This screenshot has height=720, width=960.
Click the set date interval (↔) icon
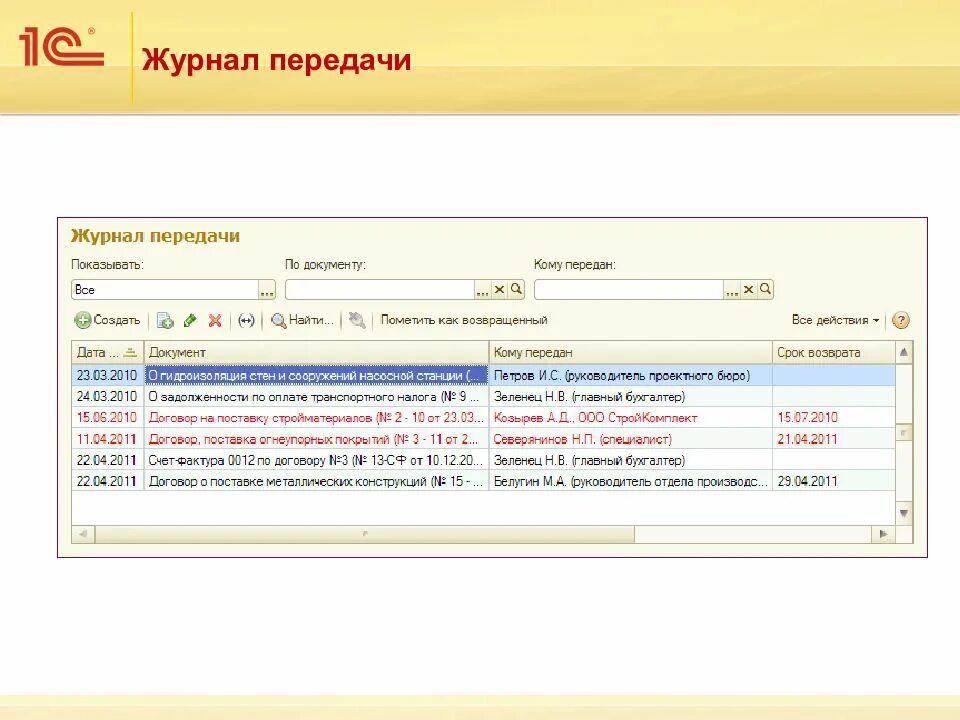pyautogui.click(x=247, y=320)
